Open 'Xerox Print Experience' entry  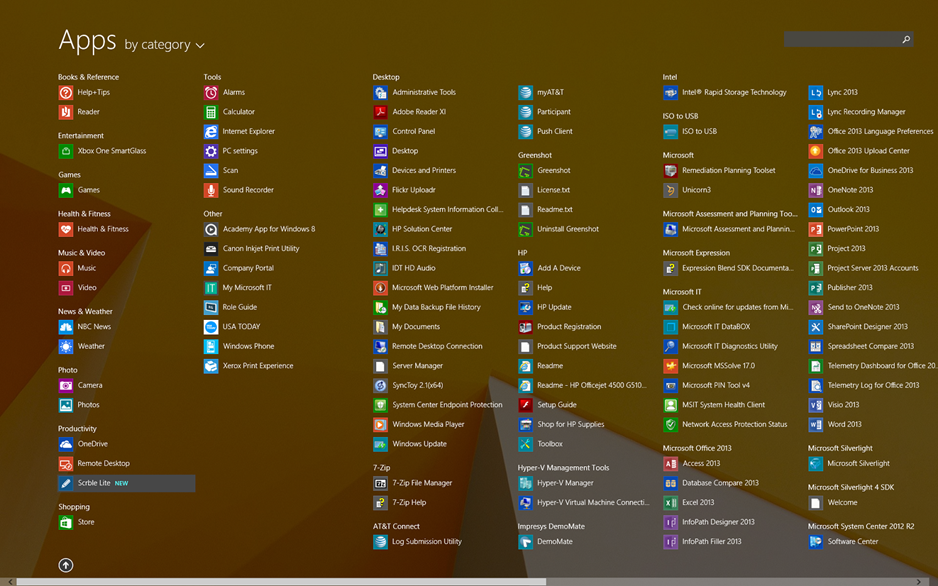click(x=249, y=366)
